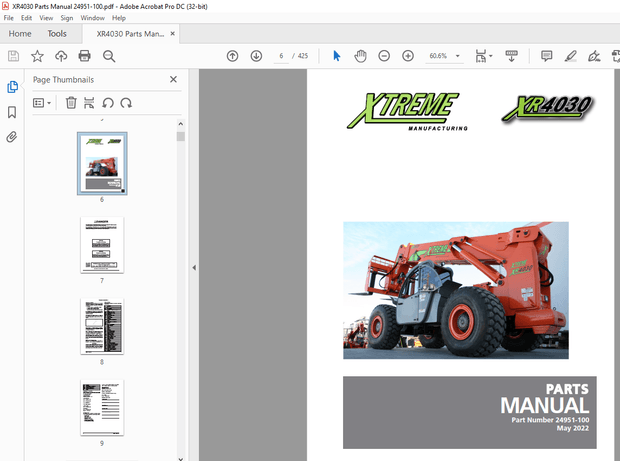Click the page number input field
Screen dimensions: 620x461
coord(281,56)
